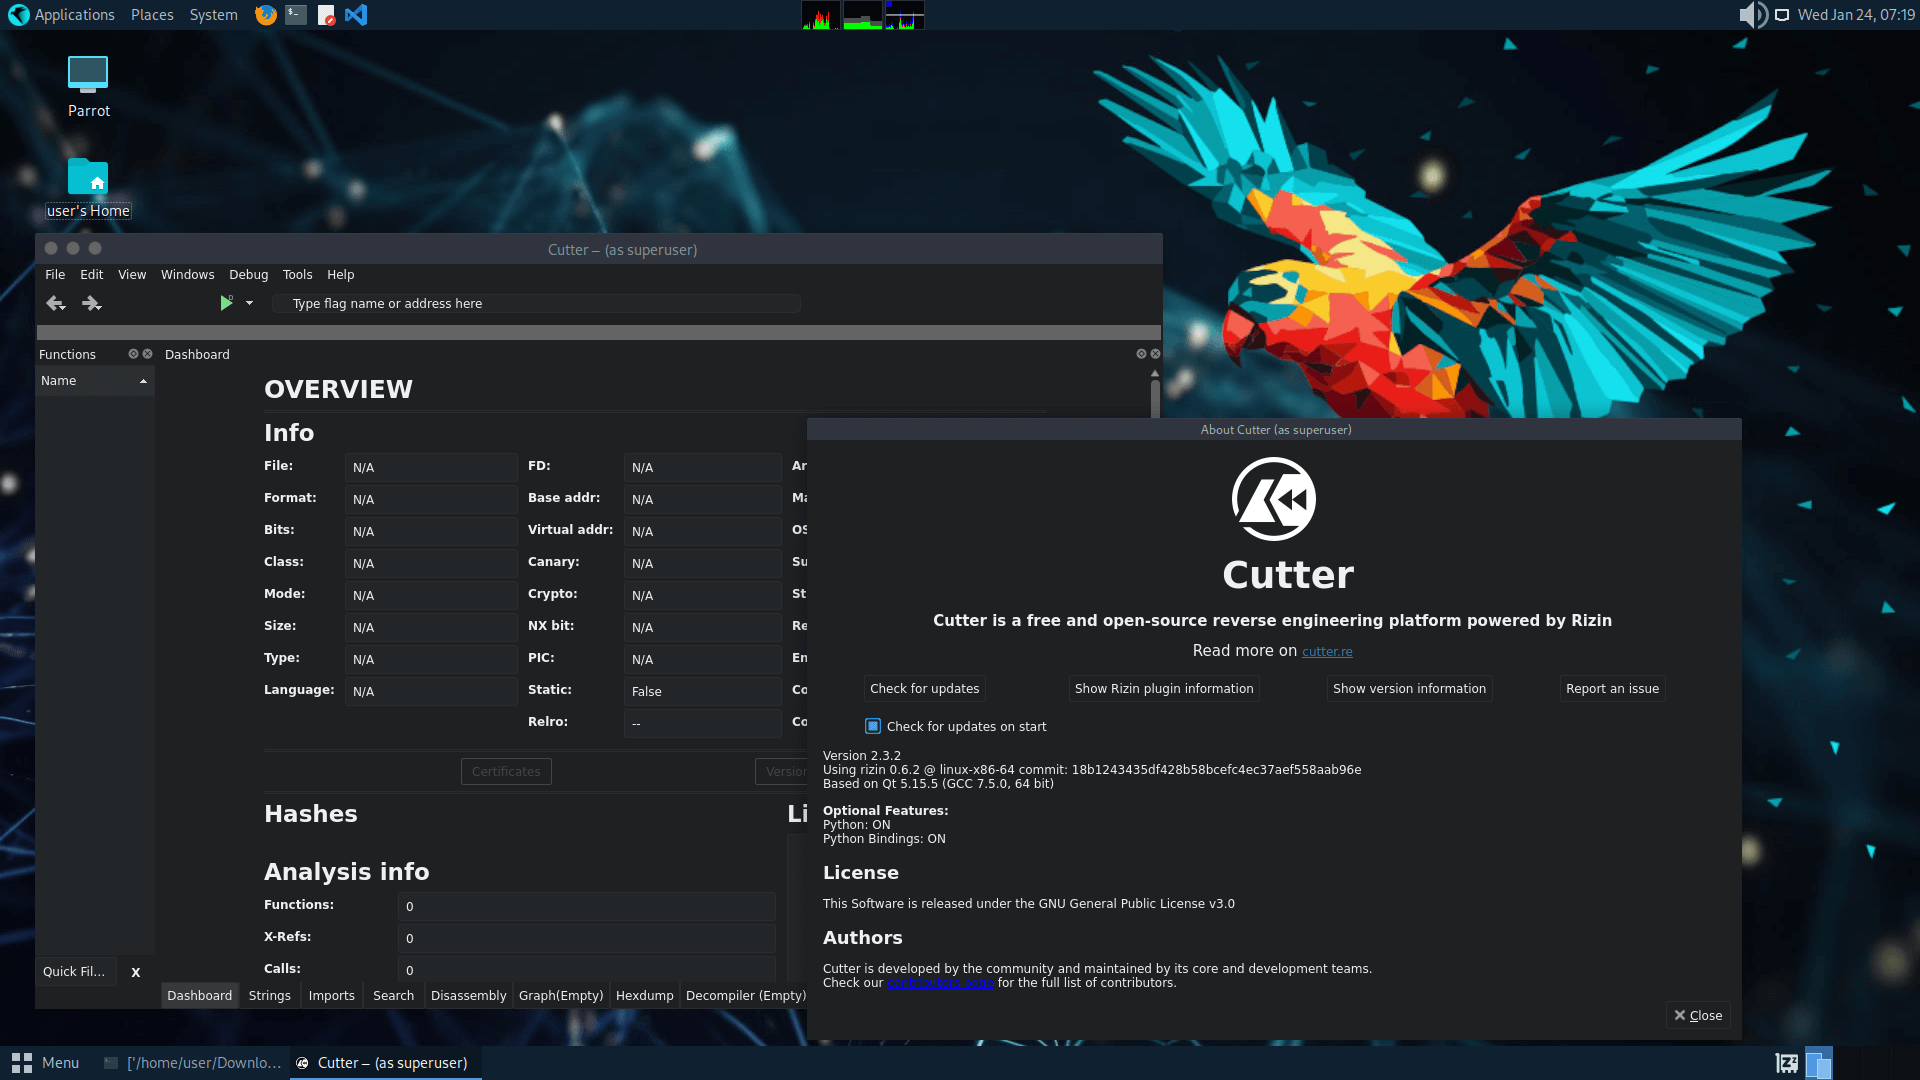
Task: Open the System menu
Action: [213, 15]
